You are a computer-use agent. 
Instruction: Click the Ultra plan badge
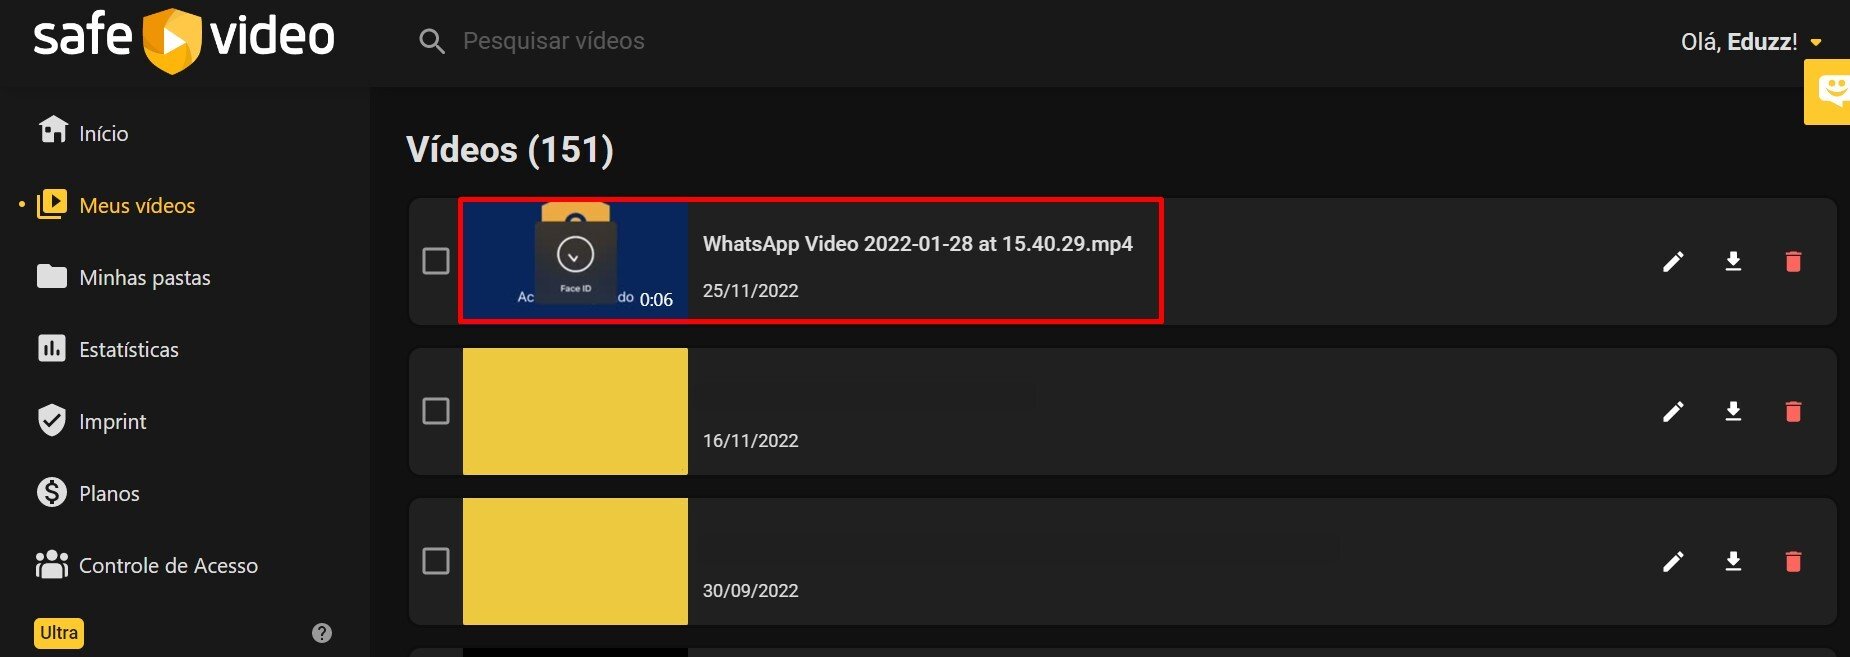[59, 633]
